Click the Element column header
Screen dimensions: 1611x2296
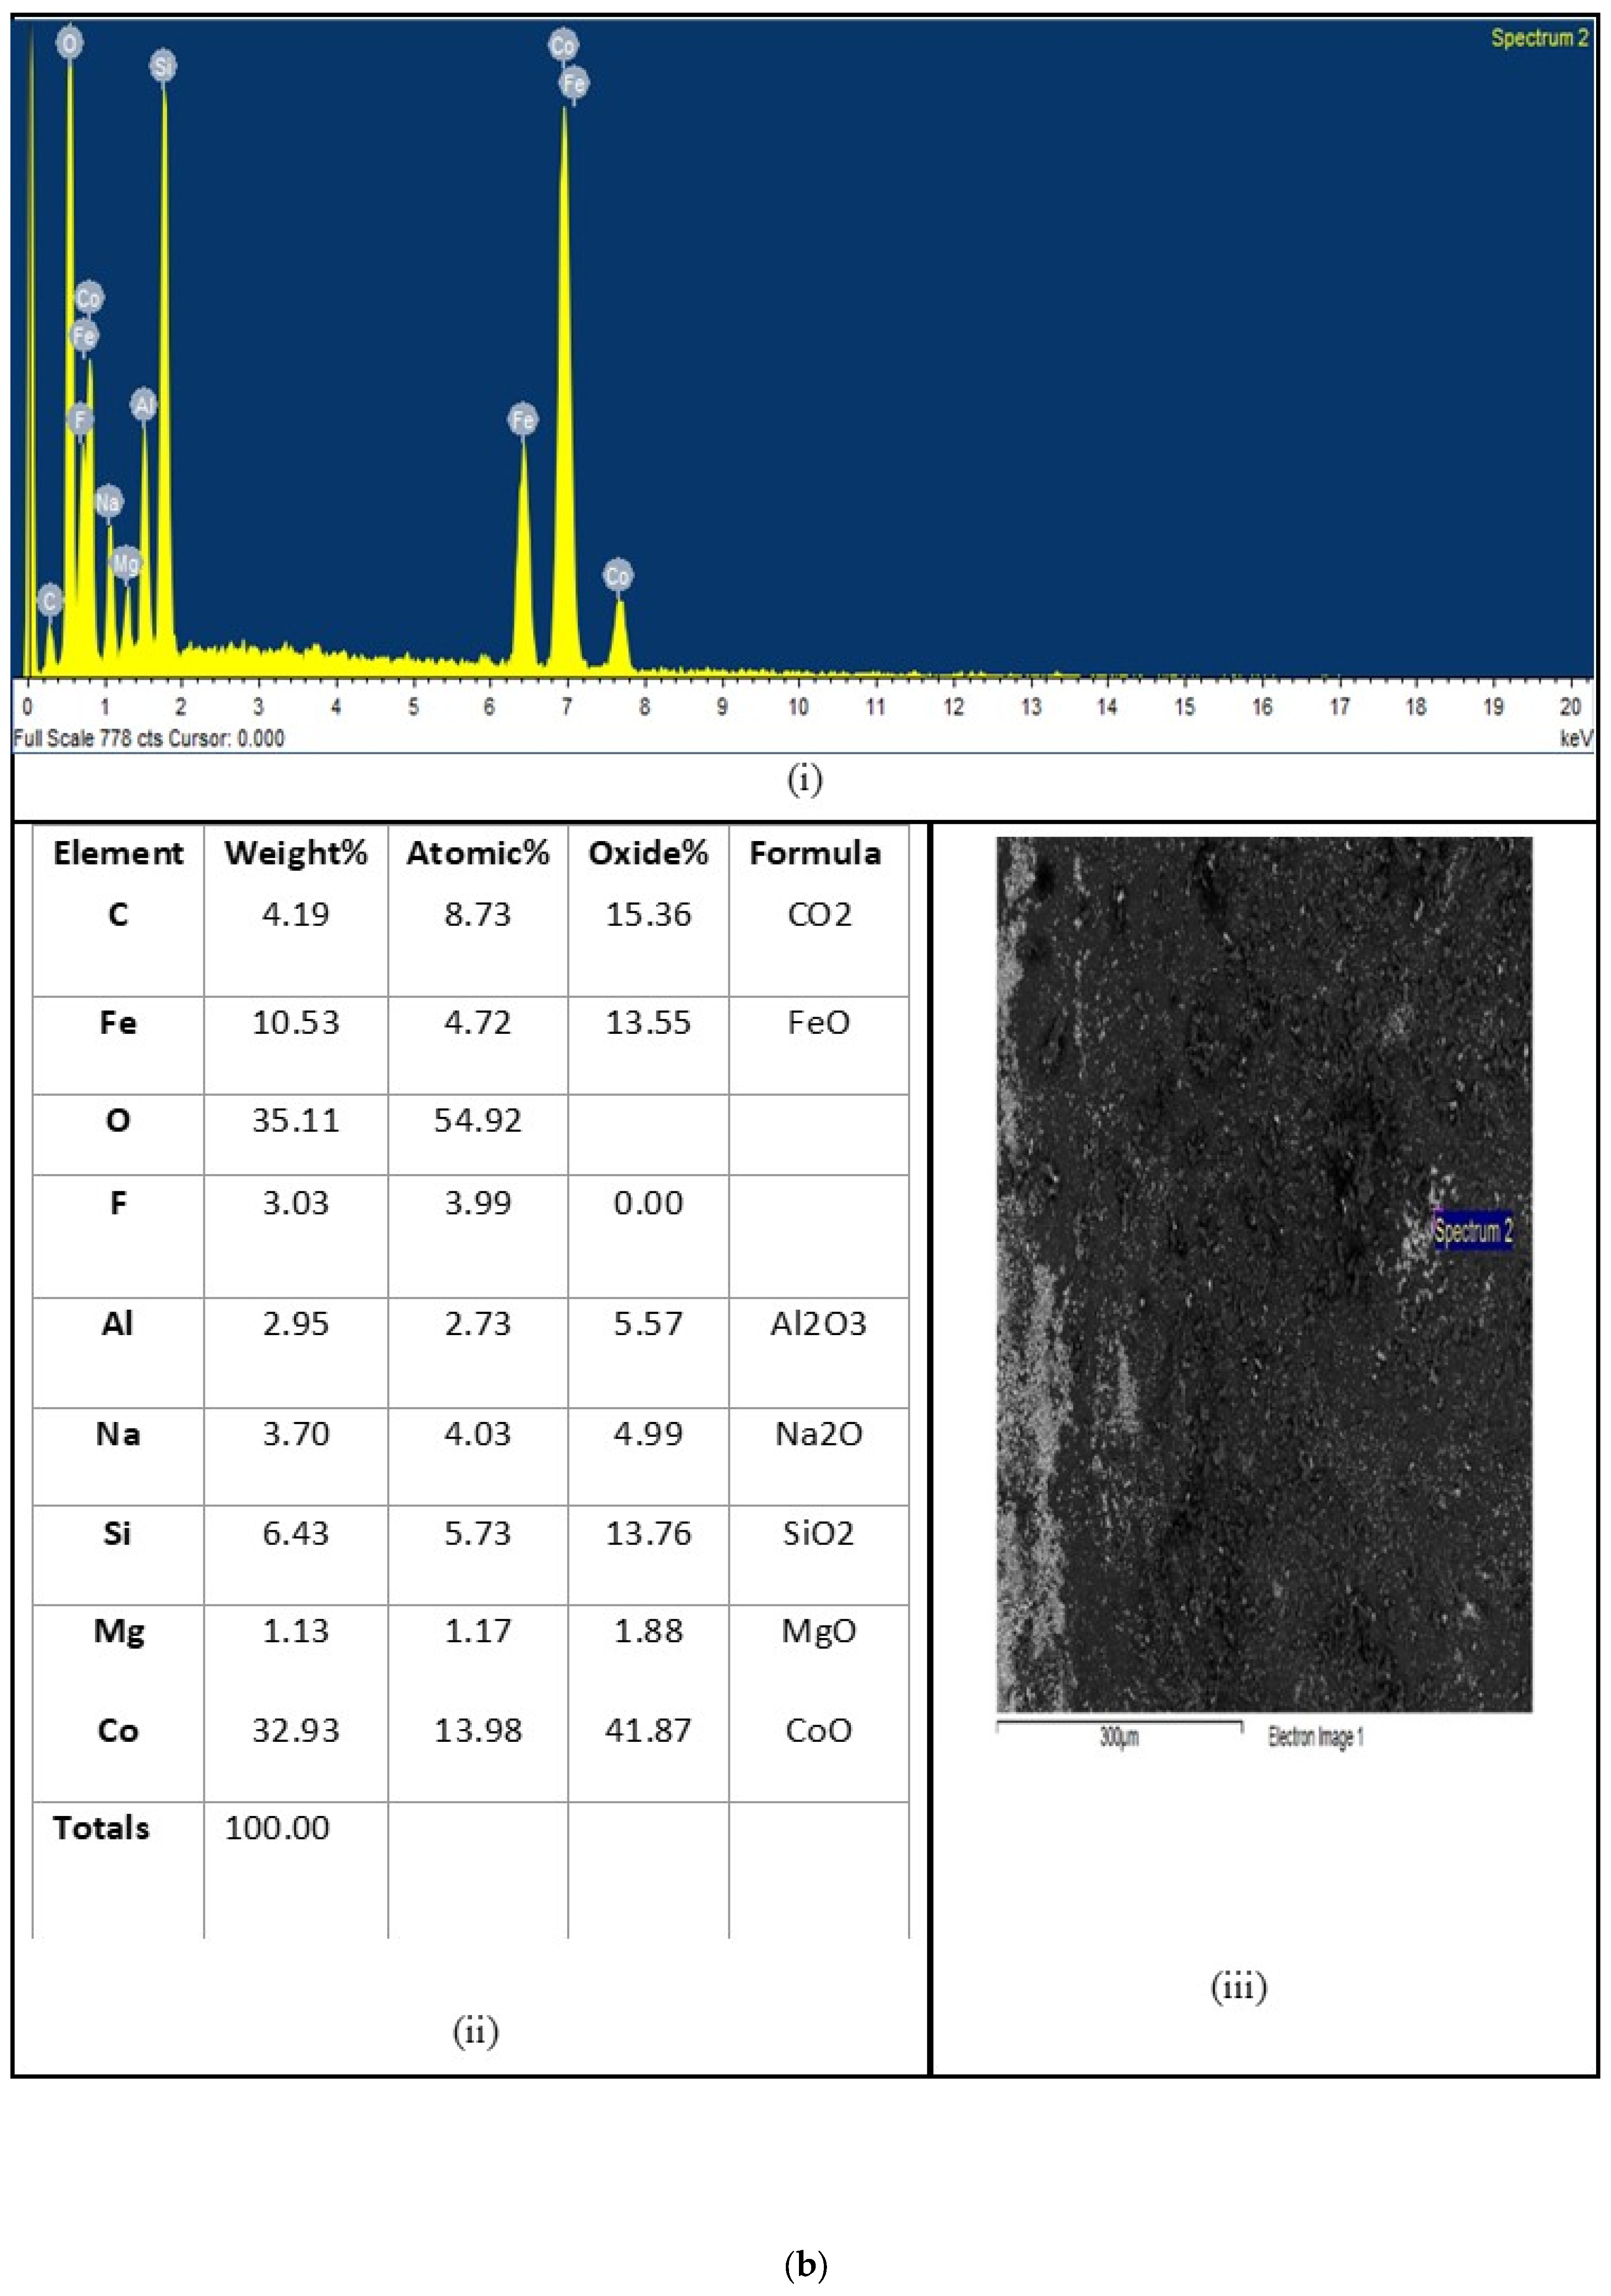point(118,853)
